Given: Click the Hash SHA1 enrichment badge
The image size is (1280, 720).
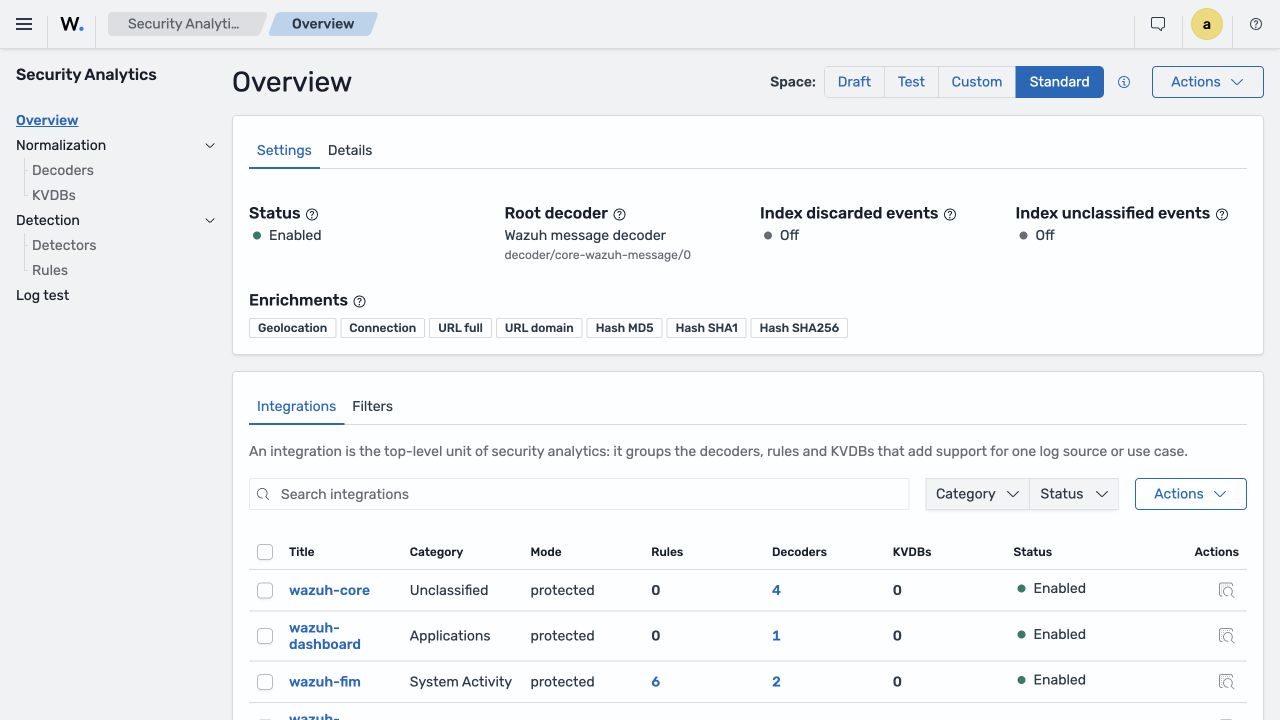Looking at the screenshot, I should click(707, 328).
